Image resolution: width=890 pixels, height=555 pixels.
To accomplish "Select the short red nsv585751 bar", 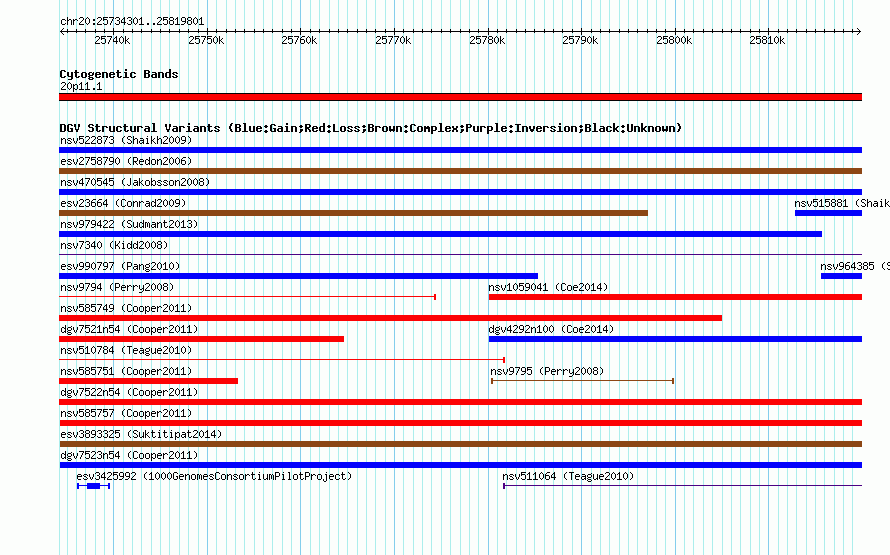I will tap(148, 381).
